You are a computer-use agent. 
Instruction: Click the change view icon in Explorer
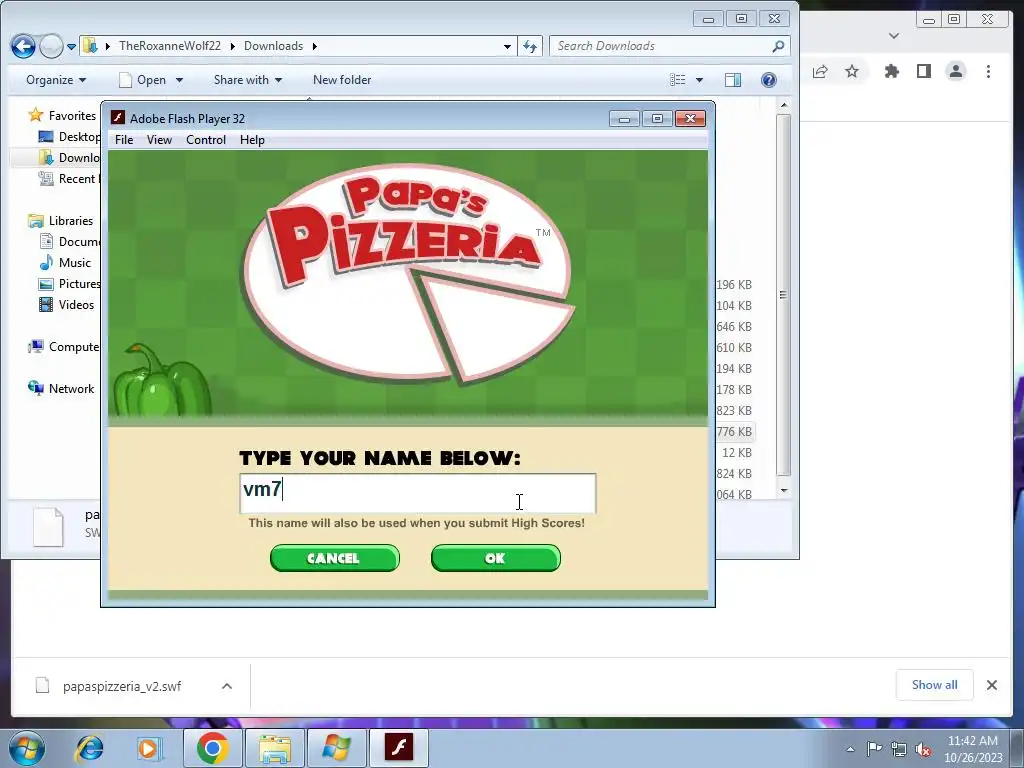coord(678,80)
